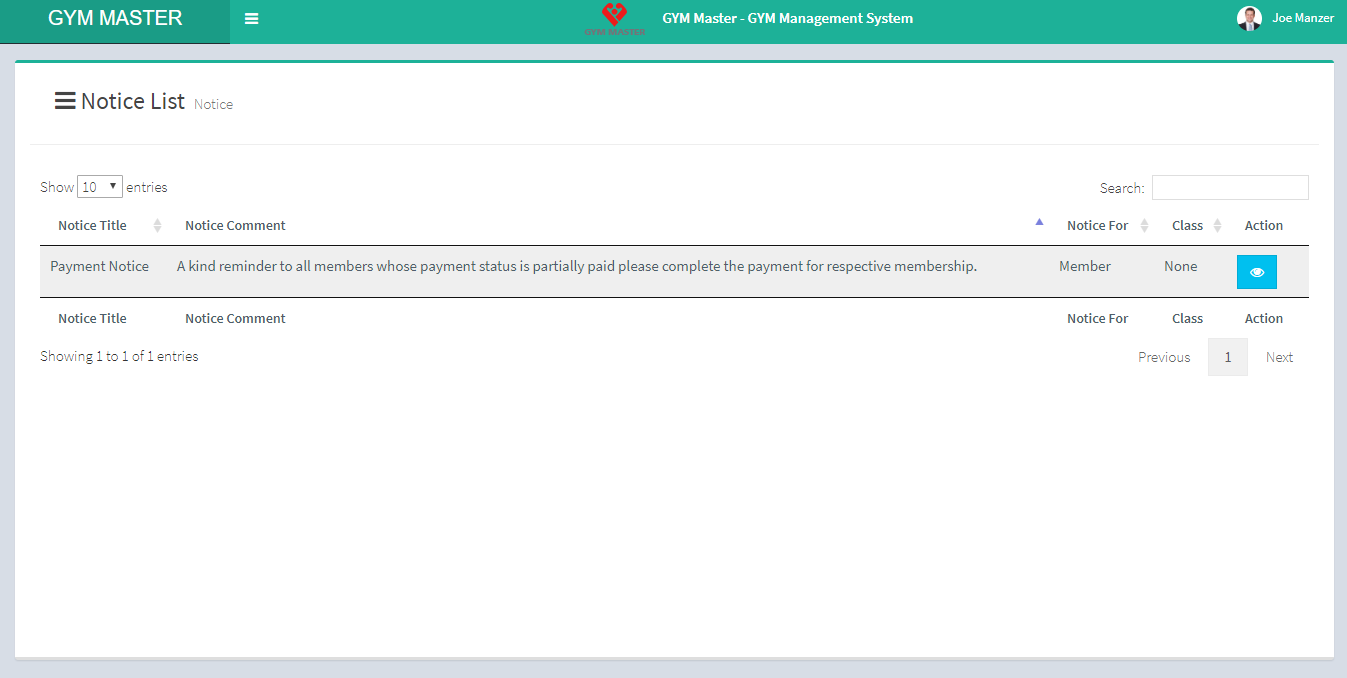The width and height of the screenshot is (1347, 678).
Task: Click the GYM MASTER brand link
Action: pyautogui.click(x=115, y=18)
